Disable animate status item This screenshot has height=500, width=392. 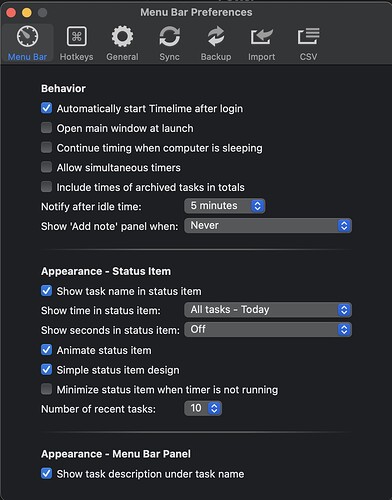(x=46, y=350)
